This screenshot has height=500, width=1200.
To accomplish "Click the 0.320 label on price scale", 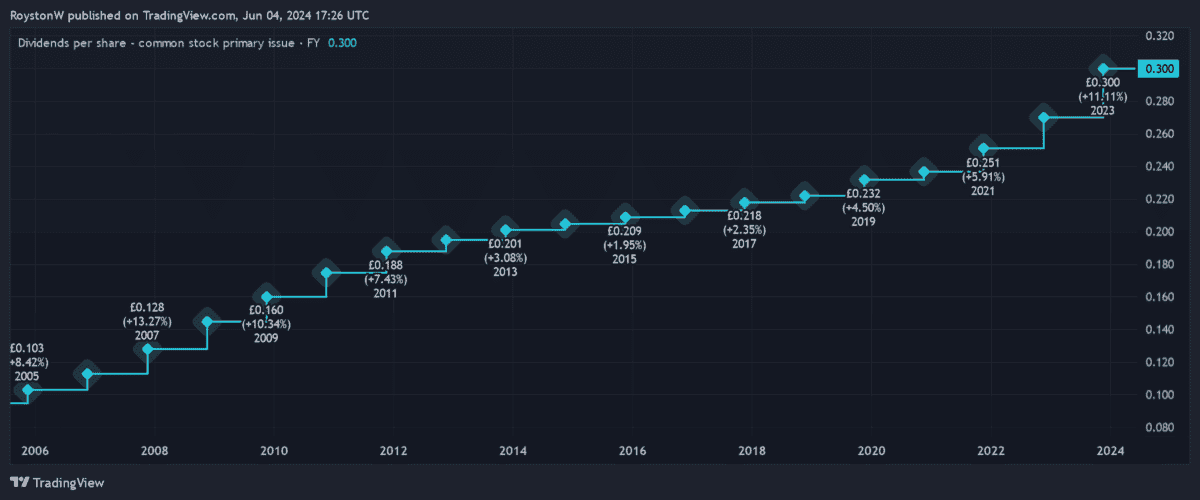I will pos(1159,36).
